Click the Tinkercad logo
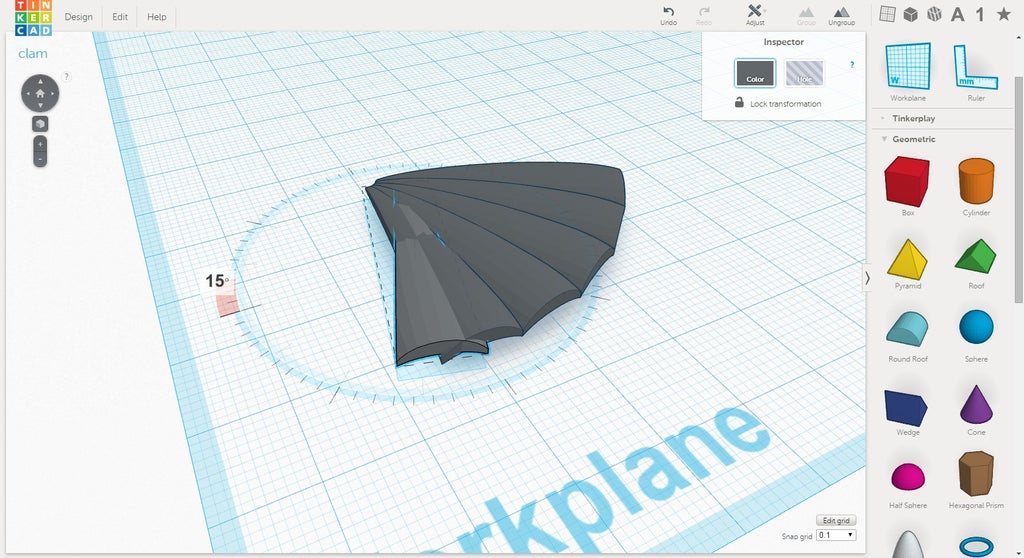 pyautogui.click(x=33, y=18)
